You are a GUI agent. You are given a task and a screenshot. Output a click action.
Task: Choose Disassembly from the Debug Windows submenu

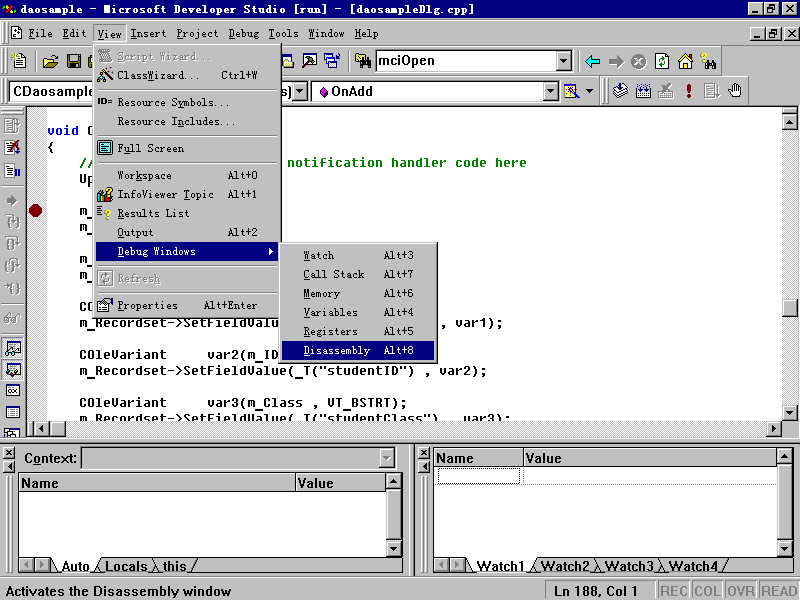[358, 351]
